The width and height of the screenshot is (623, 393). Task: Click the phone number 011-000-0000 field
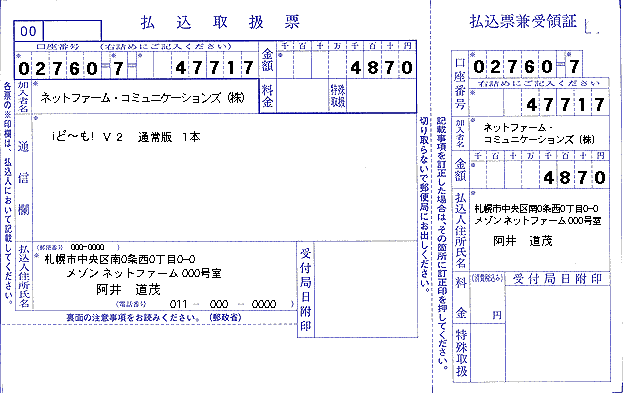(x=223, y=304)
